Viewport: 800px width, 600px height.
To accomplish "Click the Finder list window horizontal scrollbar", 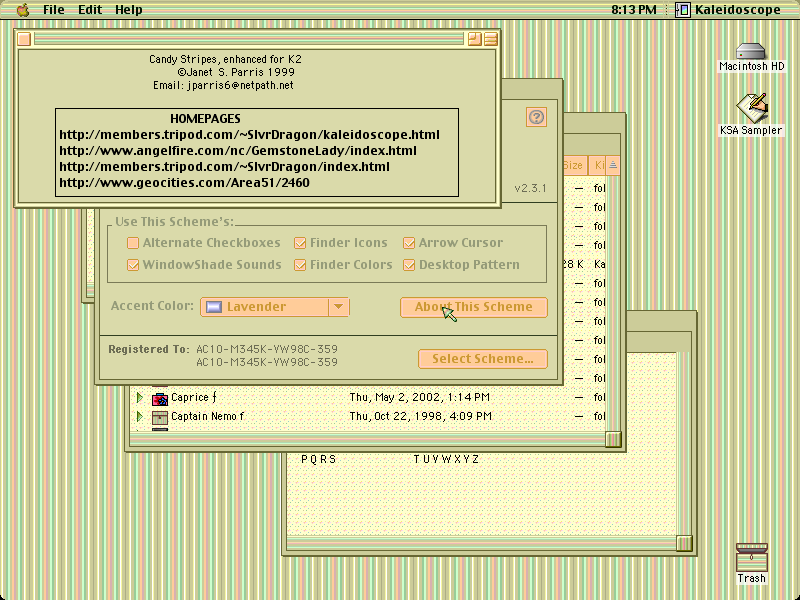I will pyautogui.click(x=367, y=439).
